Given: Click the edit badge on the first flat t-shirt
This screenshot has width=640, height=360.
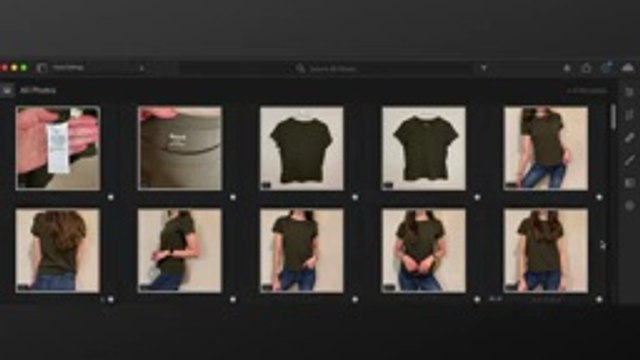Looking at the screenshot, I should point(266,185).
